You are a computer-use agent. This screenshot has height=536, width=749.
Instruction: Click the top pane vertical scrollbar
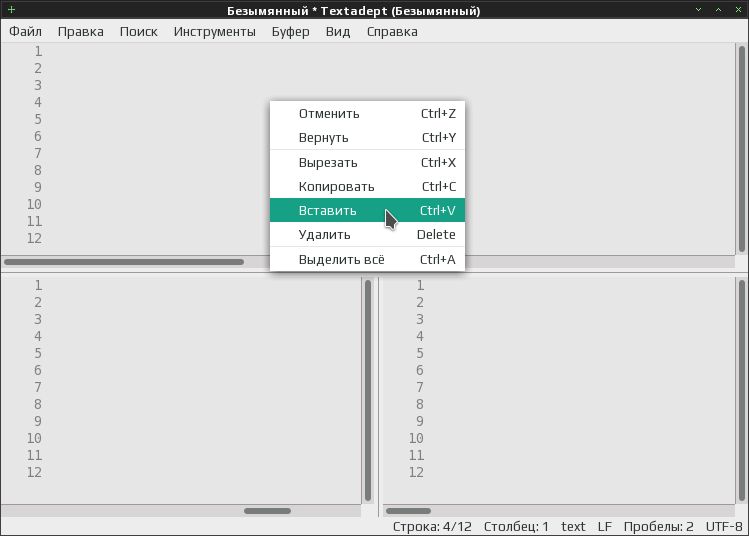tap(741, 149)
